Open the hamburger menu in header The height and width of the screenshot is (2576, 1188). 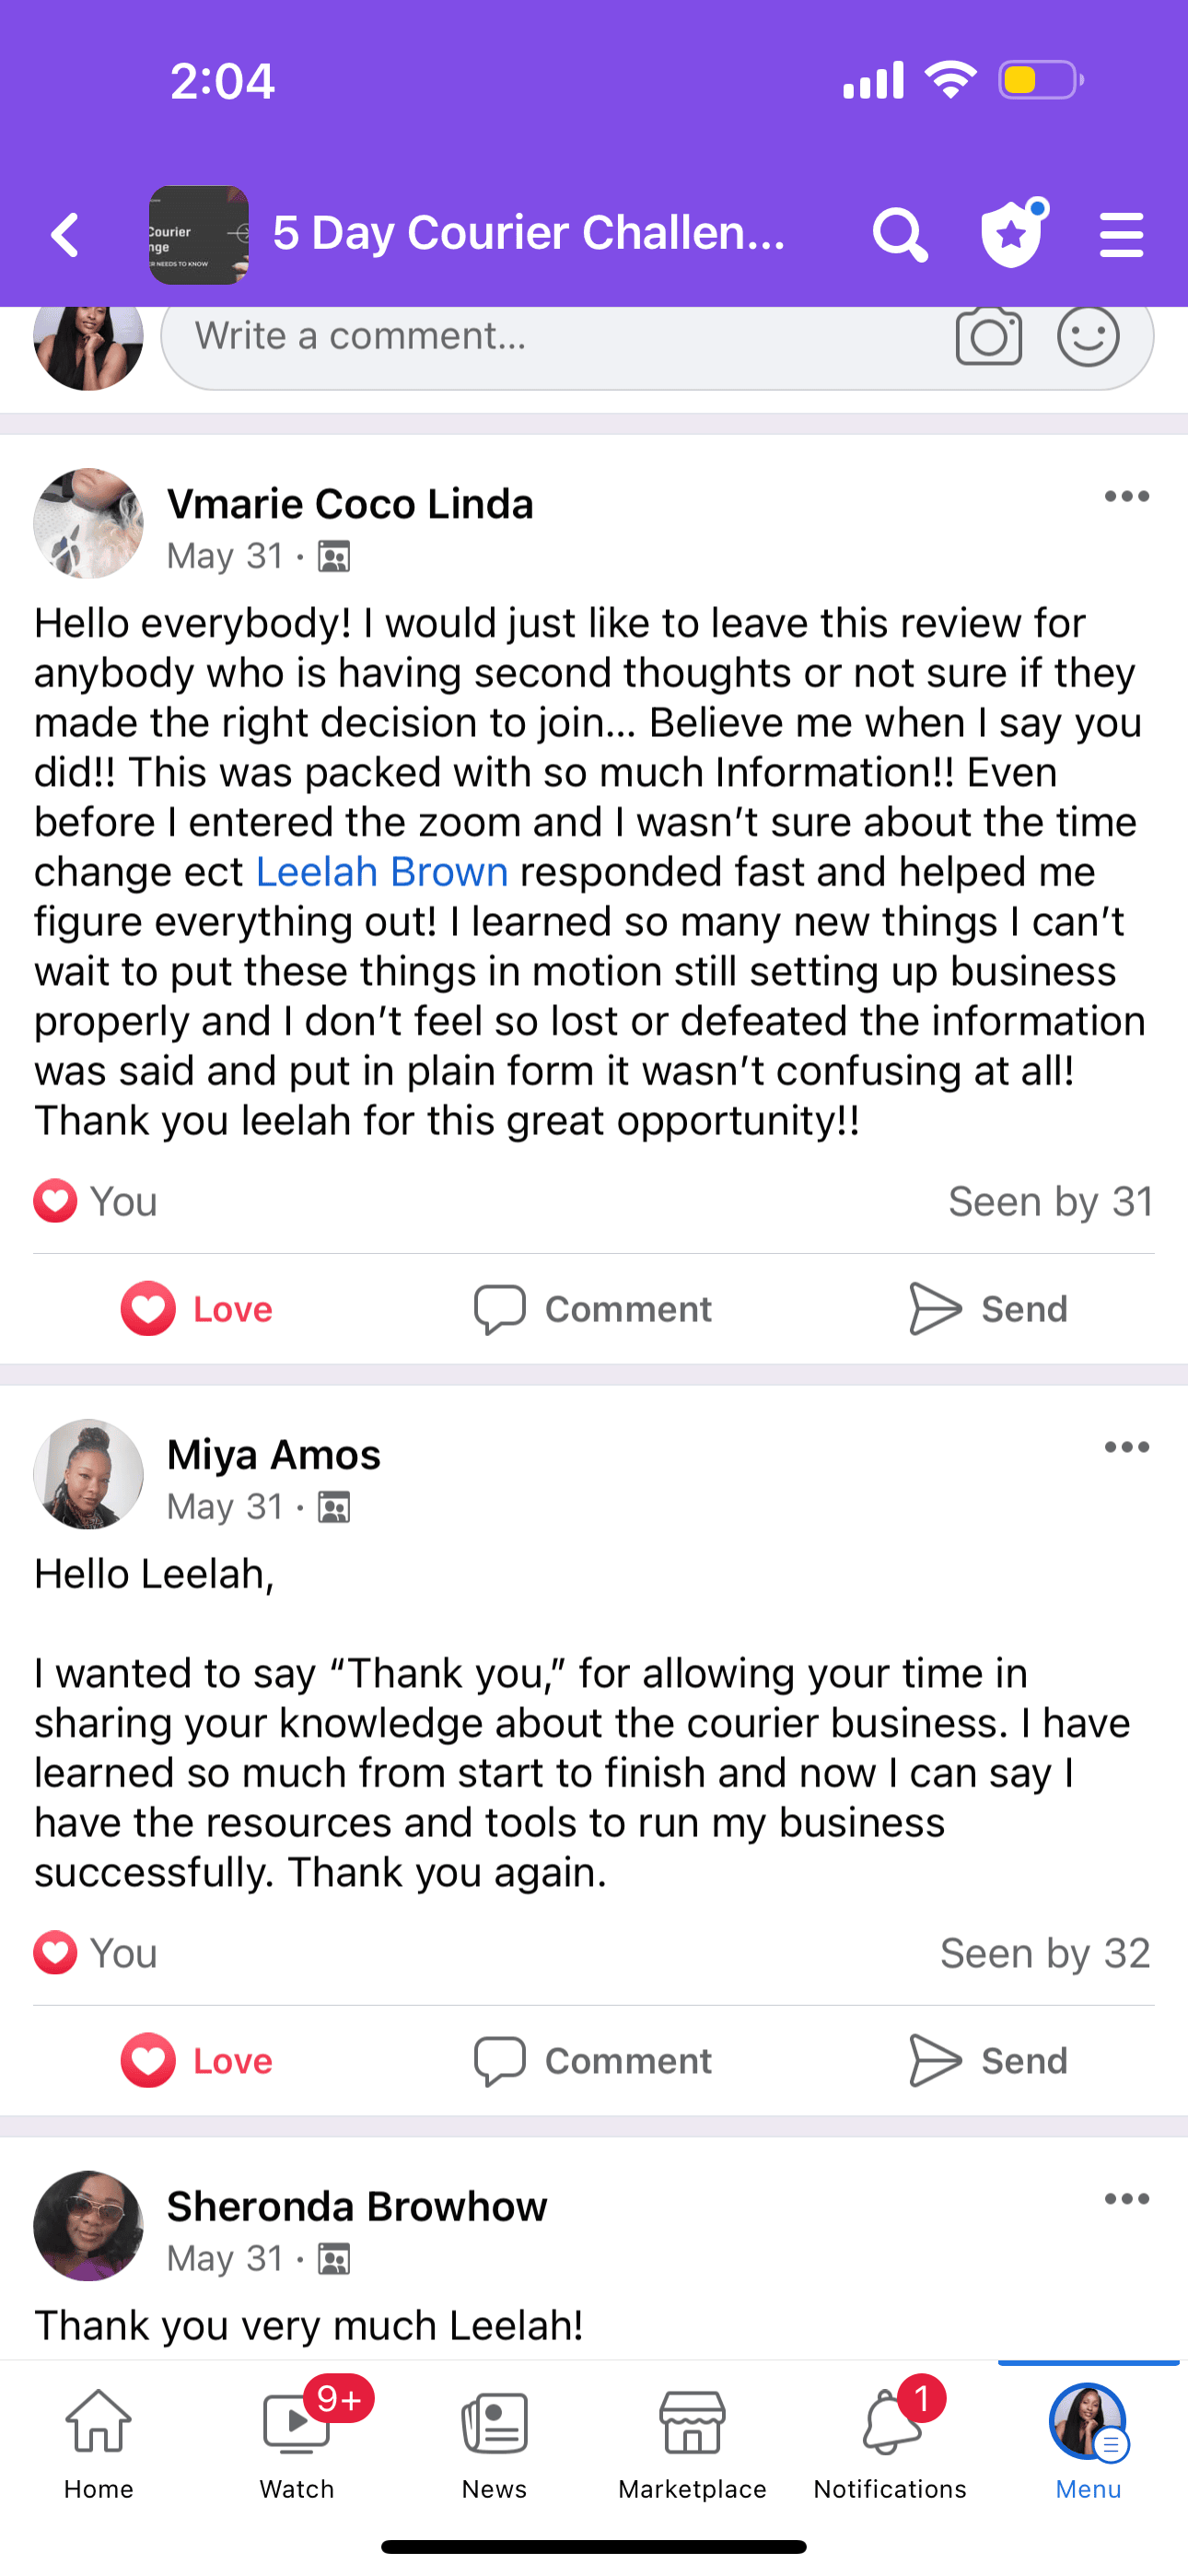(x=1121, y=236)
